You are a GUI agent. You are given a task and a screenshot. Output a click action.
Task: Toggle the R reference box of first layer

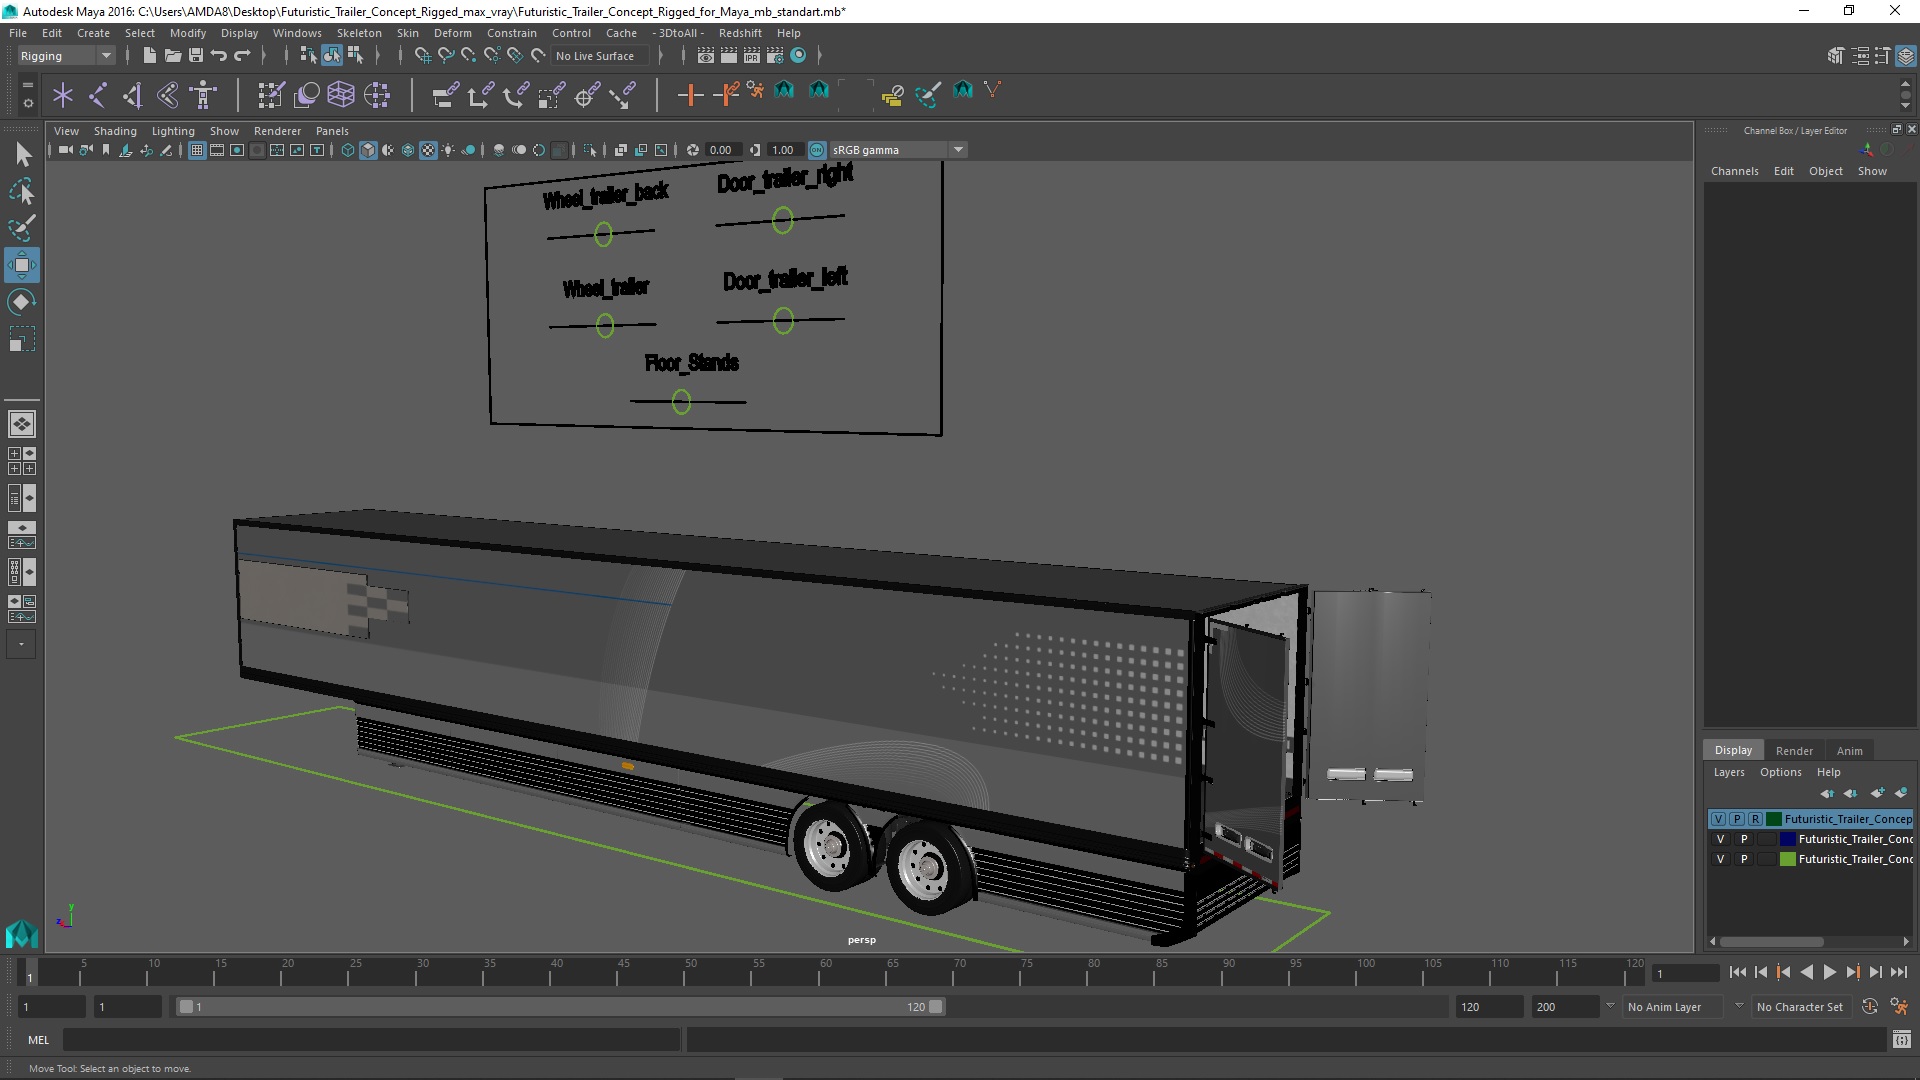click(1755, 819)
